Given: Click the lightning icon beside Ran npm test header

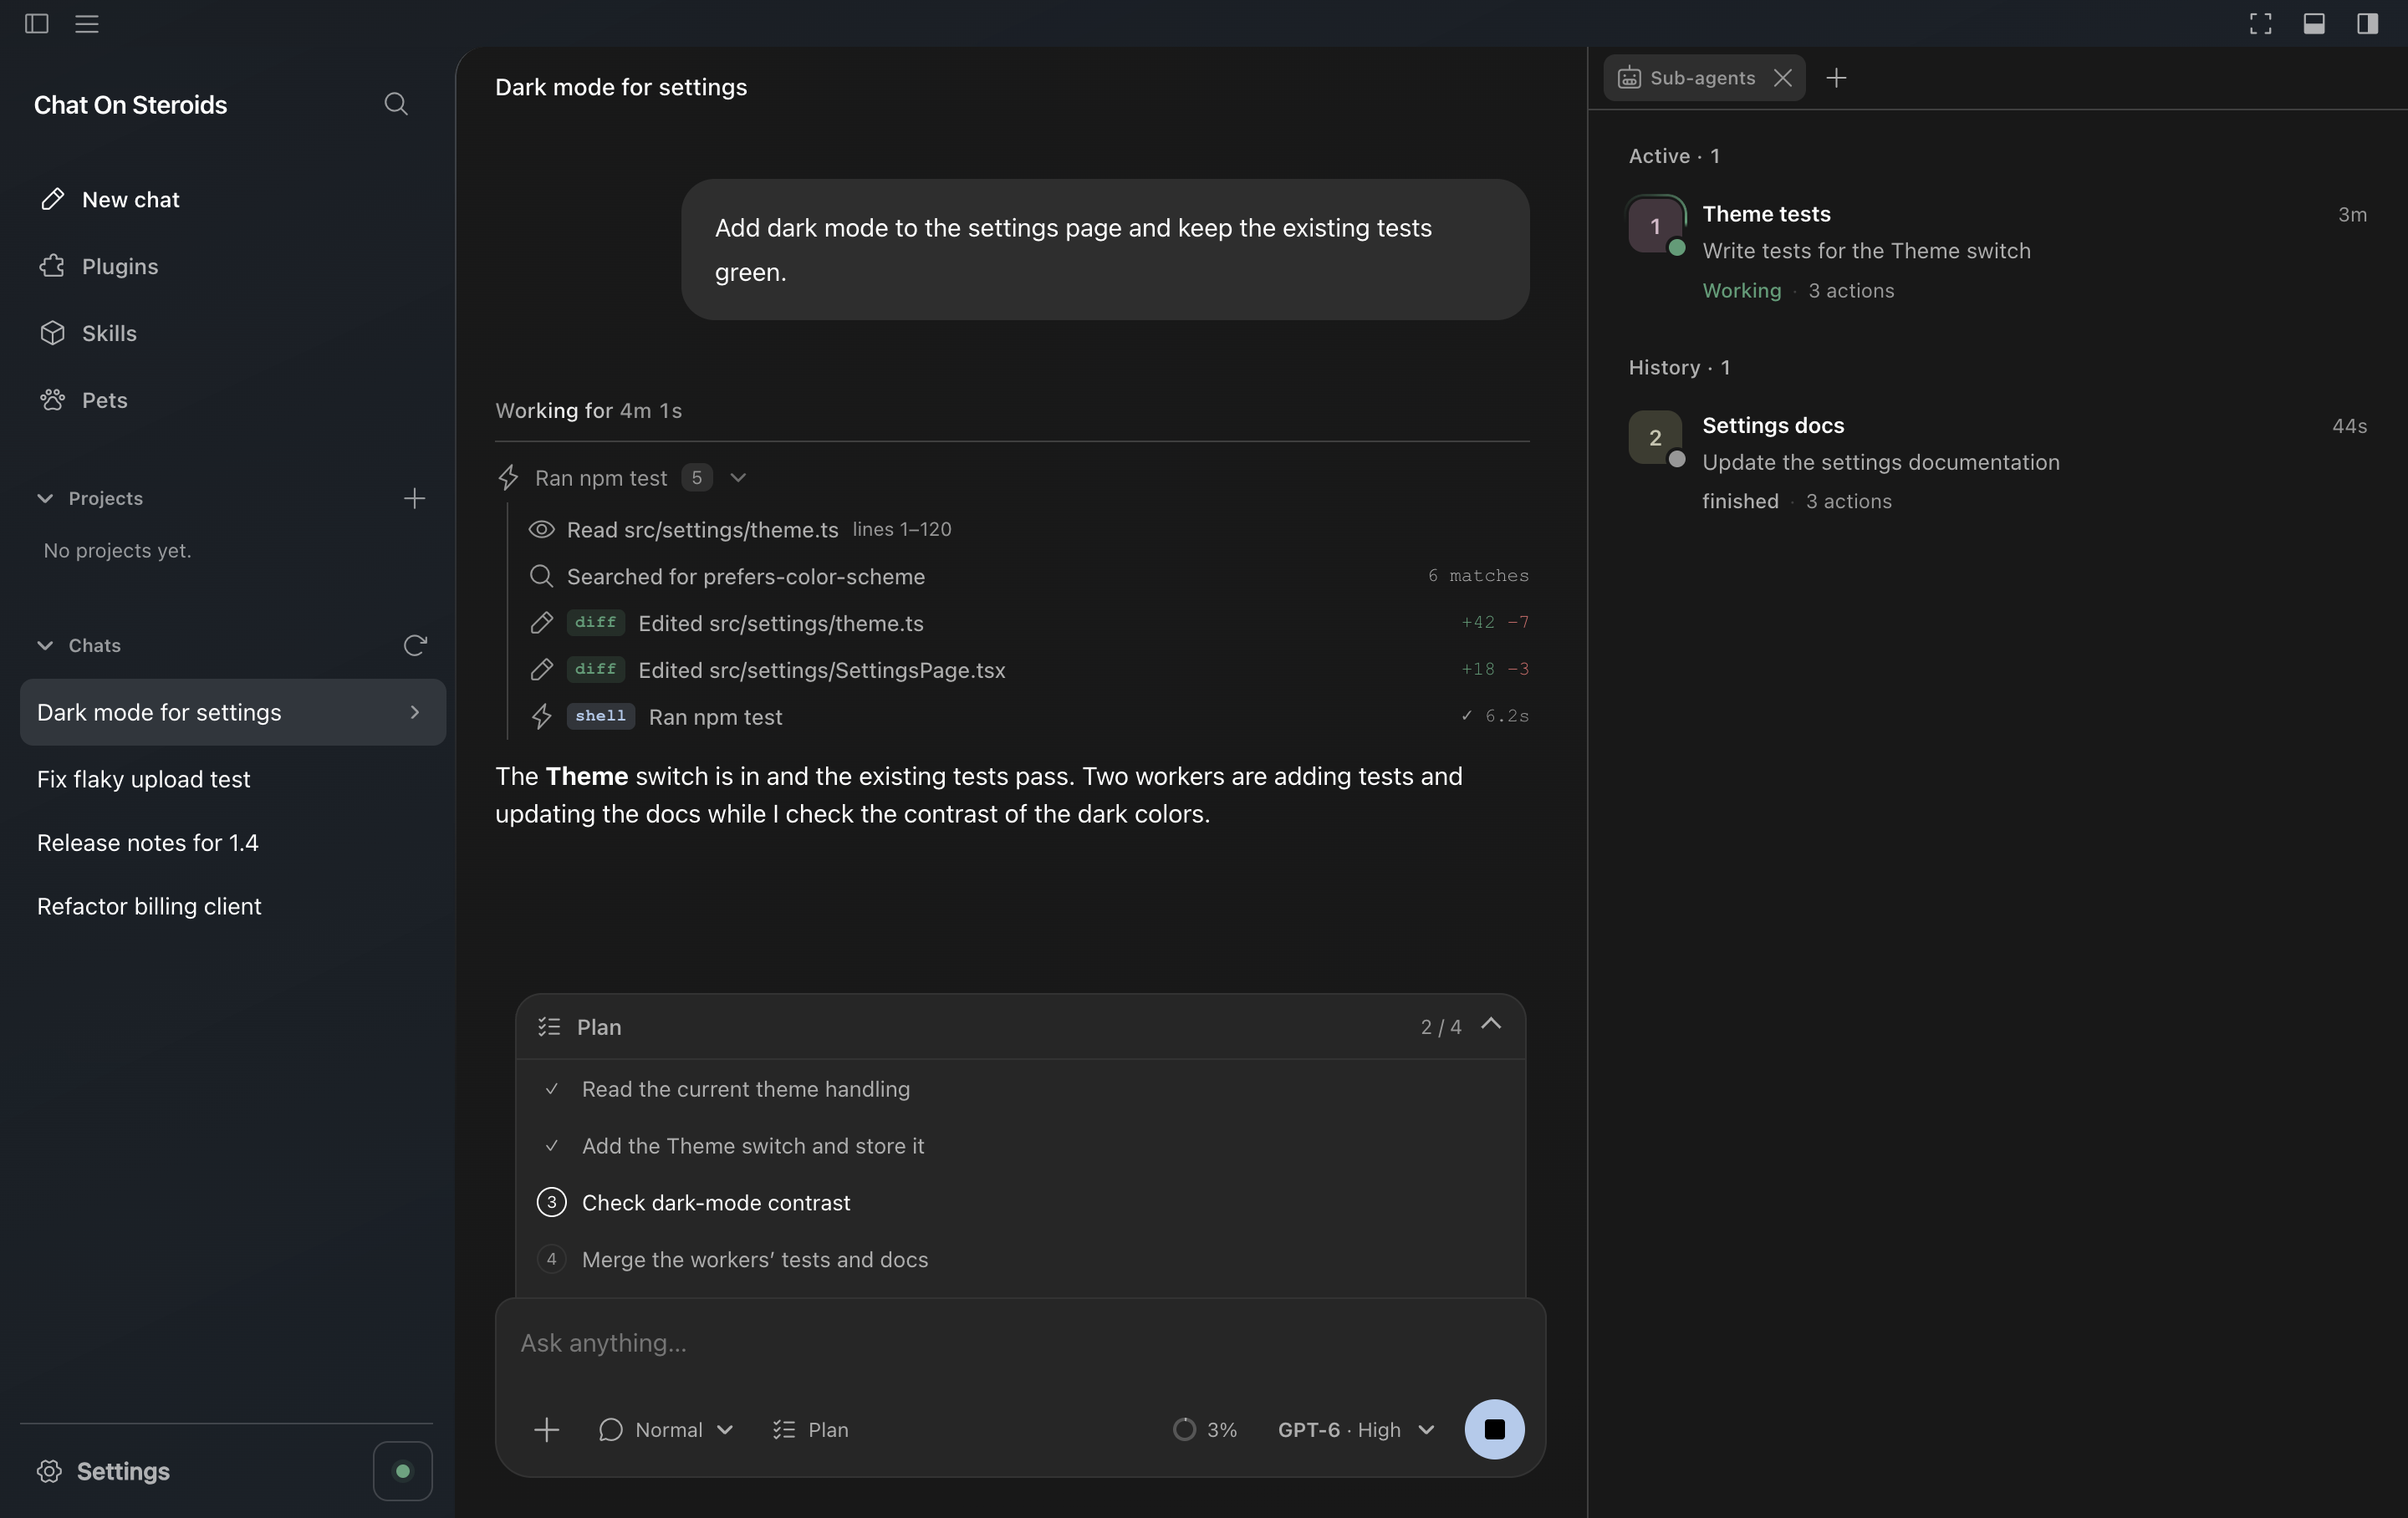Looking at the screenshot, I should tap(508, 478).
